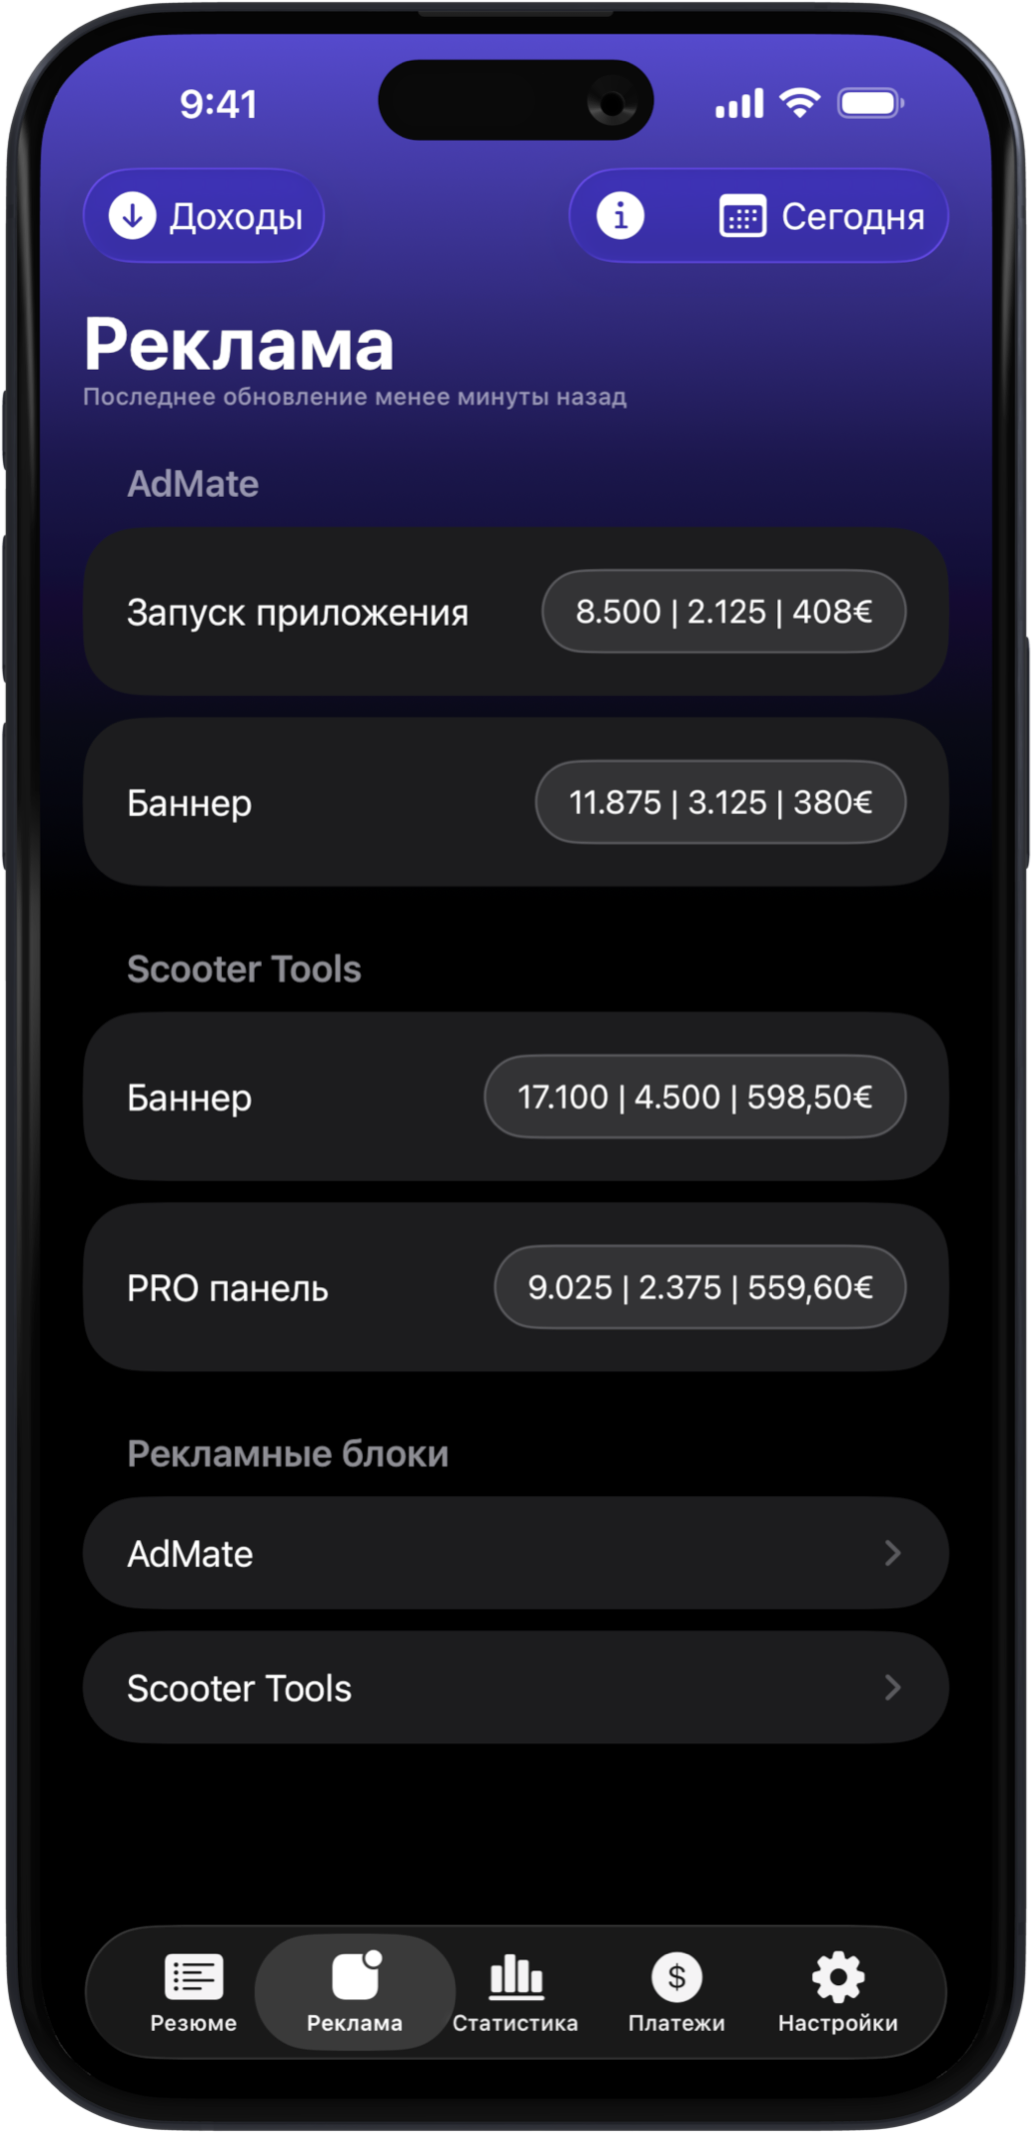This screenshot has height=2133, width=1031.
Task: Open the Резюме tab icon
Action: coord(193,1976)
